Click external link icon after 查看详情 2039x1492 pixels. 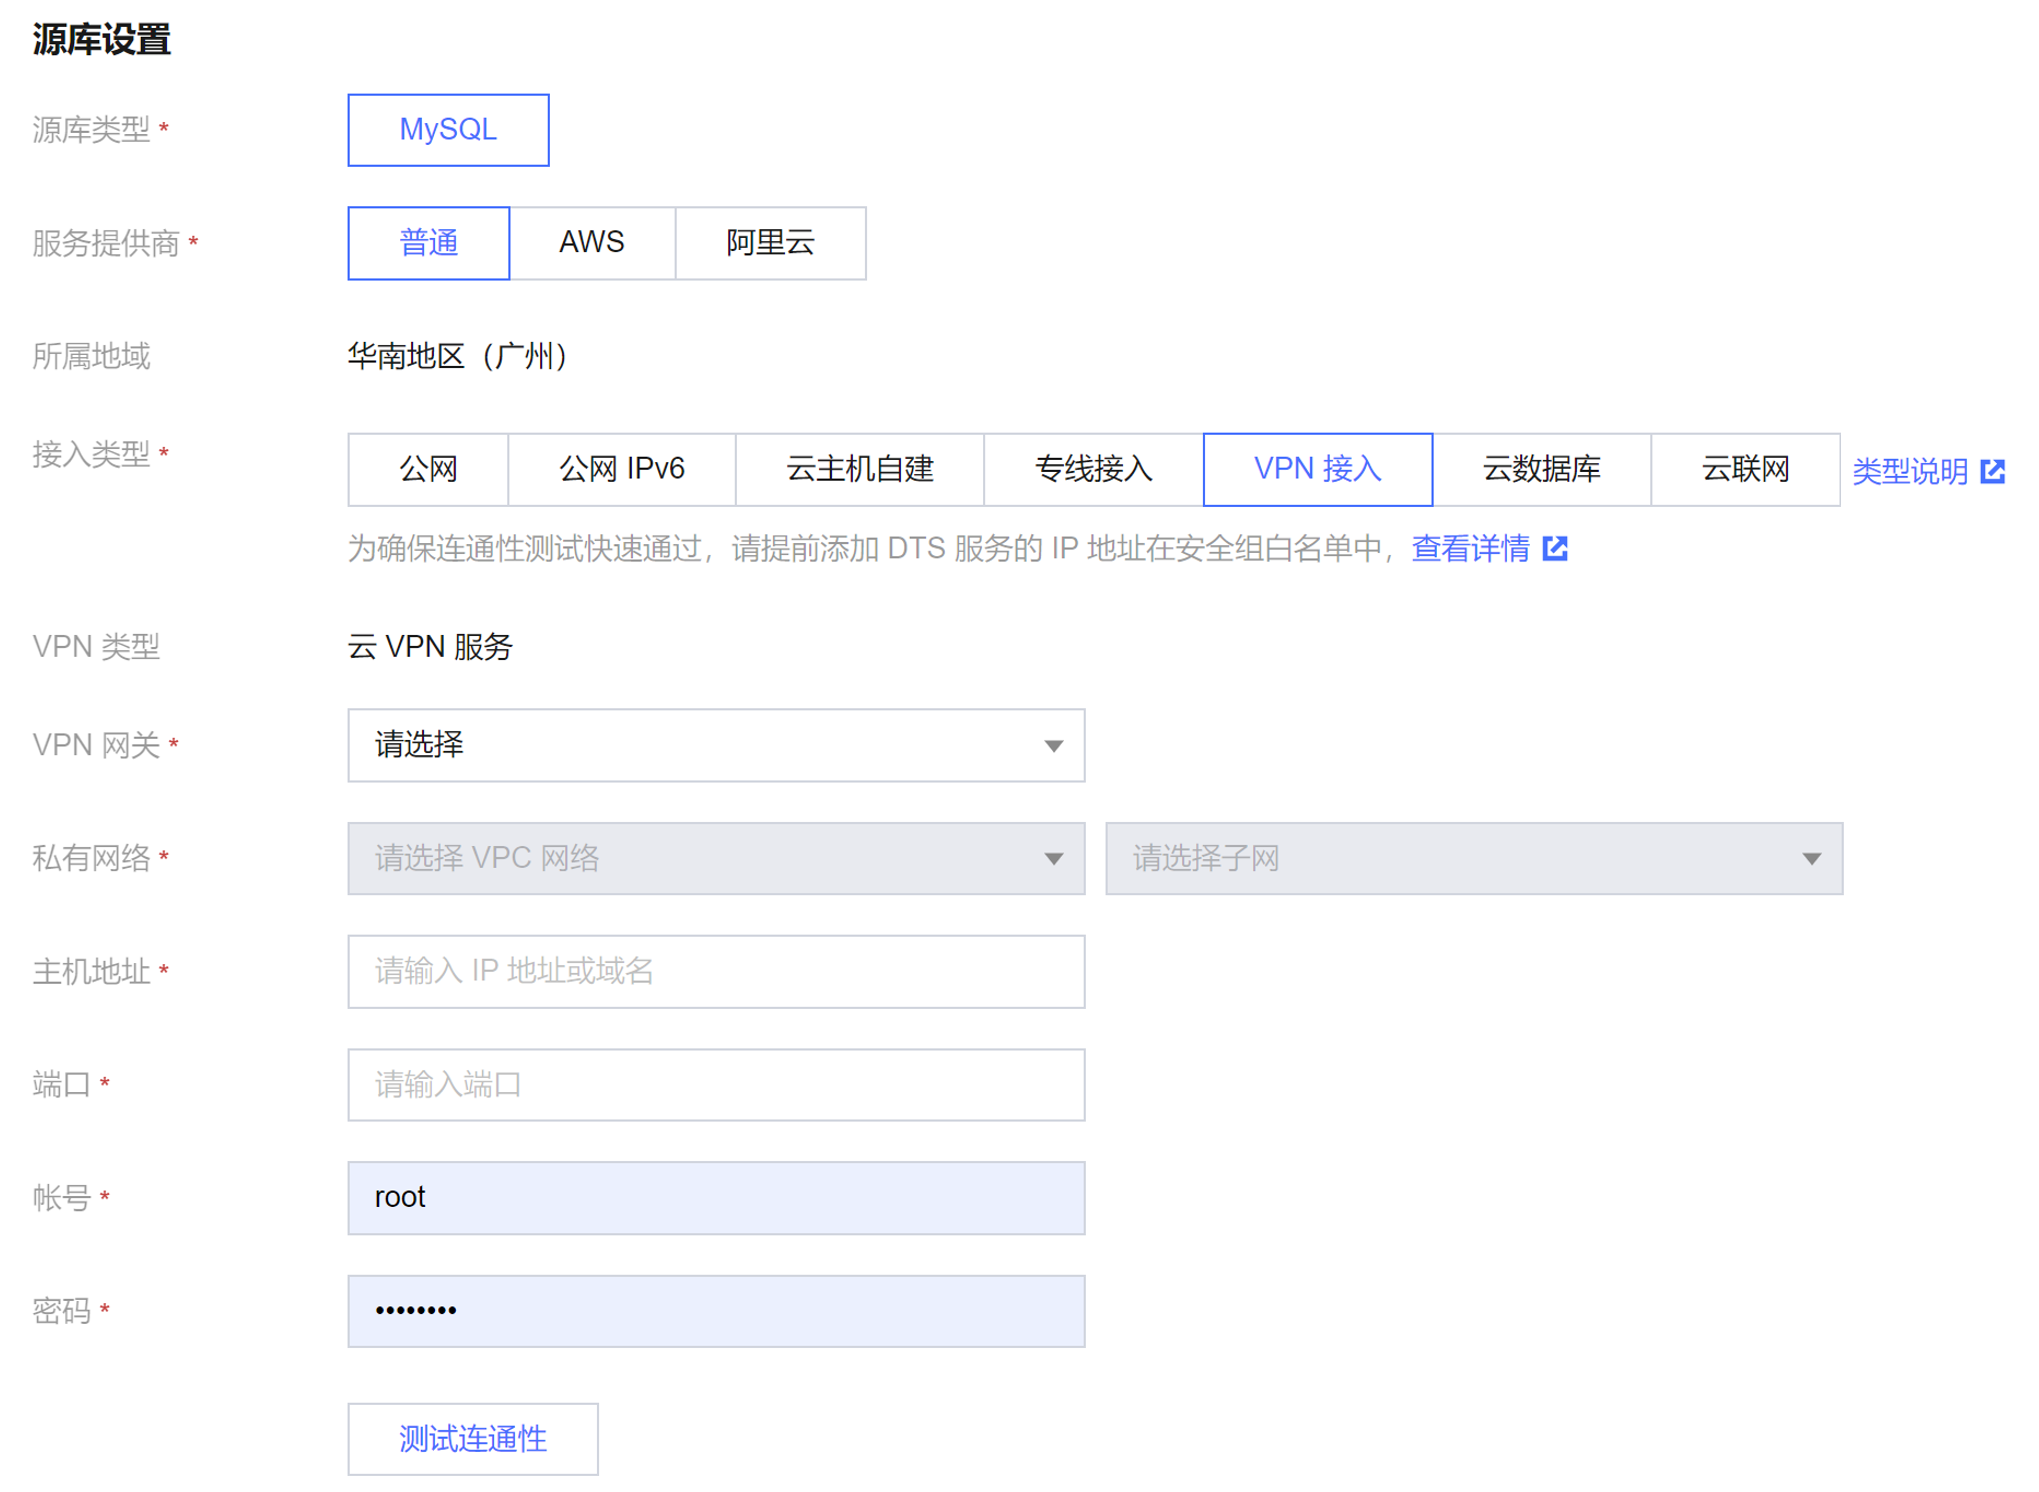tap(1555, 548)
